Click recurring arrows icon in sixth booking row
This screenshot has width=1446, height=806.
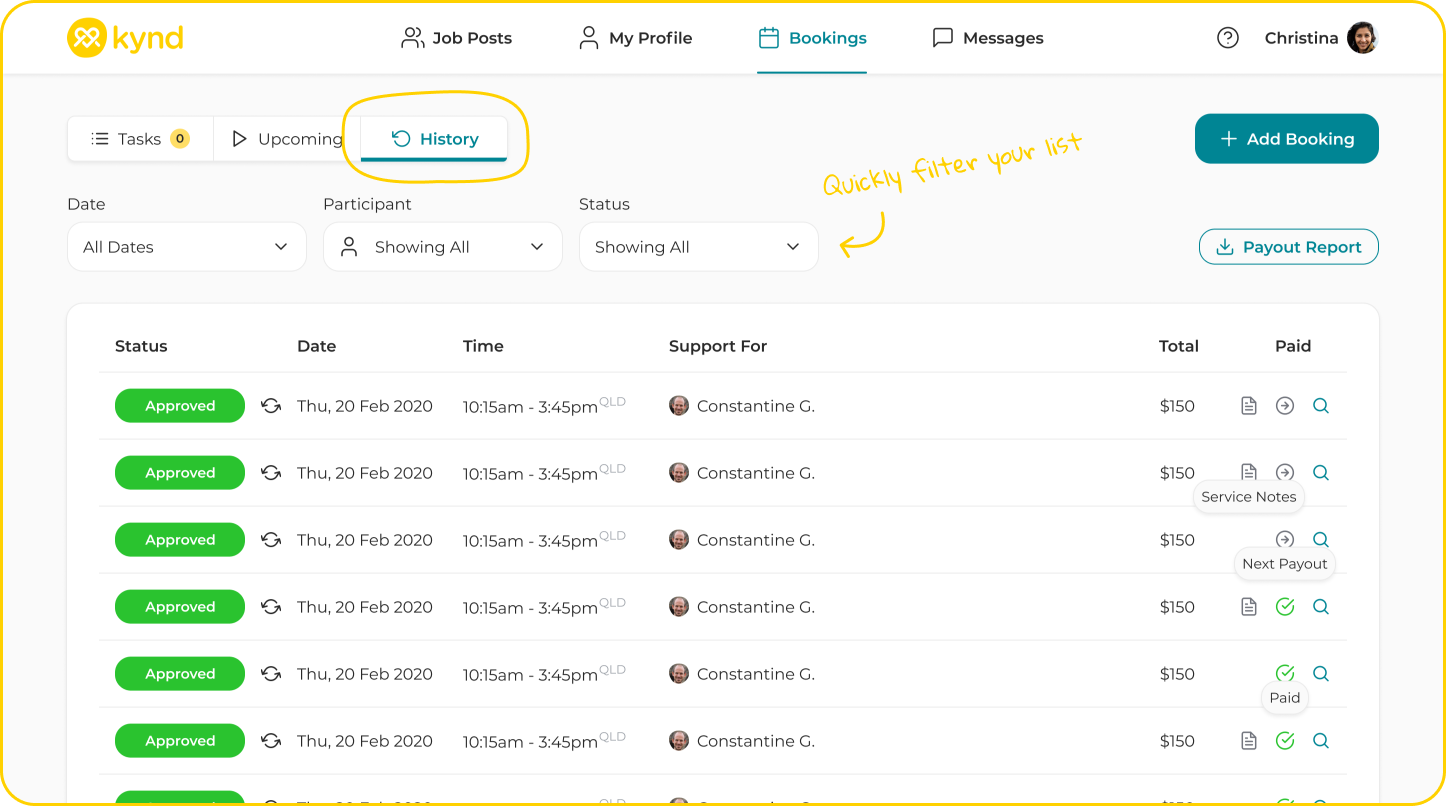[x=271, y=741]
